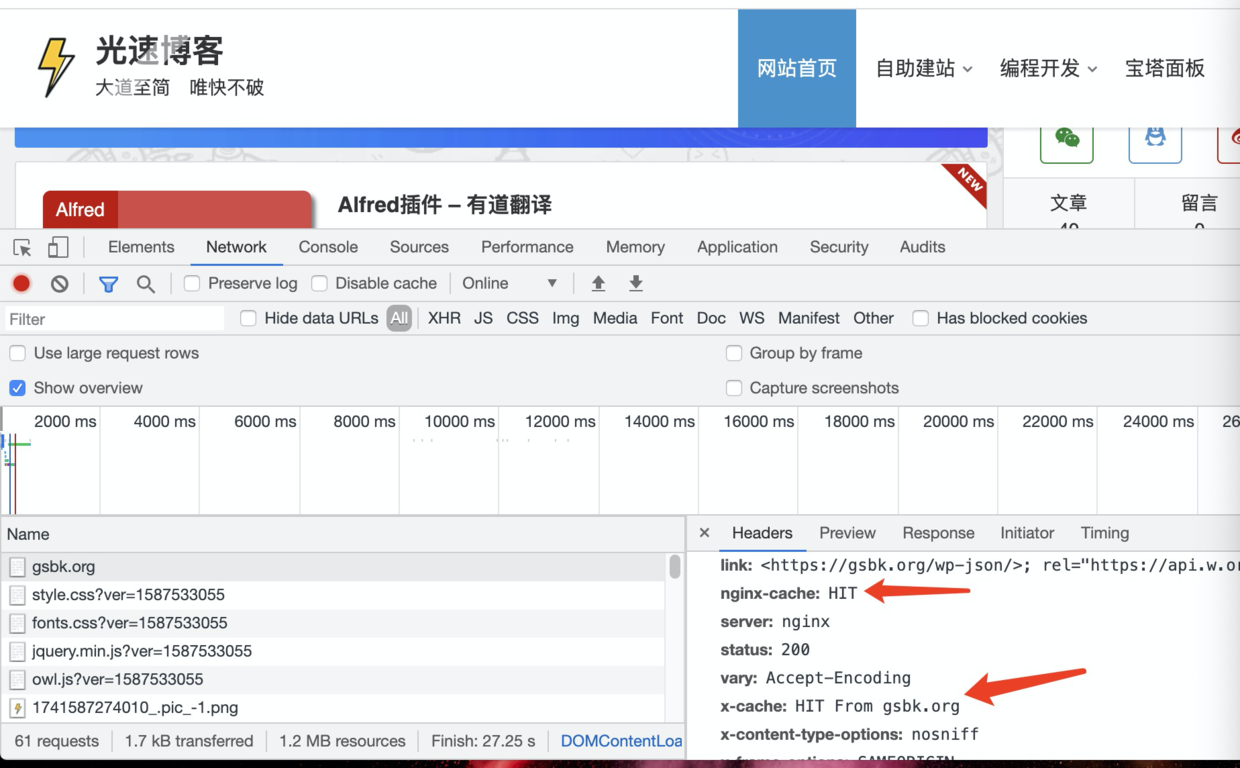Click the record network log button

click(21, 283)
